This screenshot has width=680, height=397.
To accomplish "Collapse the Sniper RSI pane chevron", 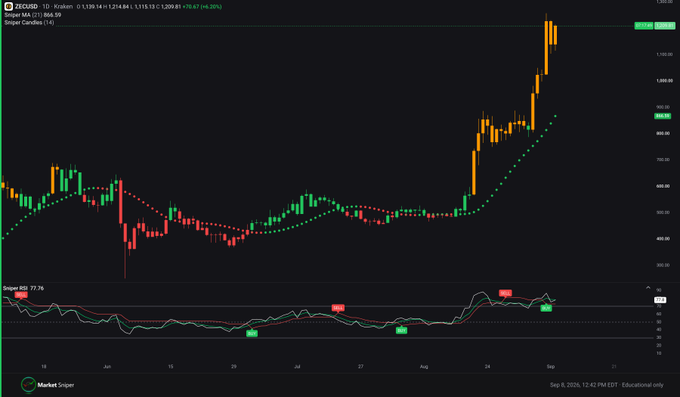I will pyautogui.click(x=648, y=288).
